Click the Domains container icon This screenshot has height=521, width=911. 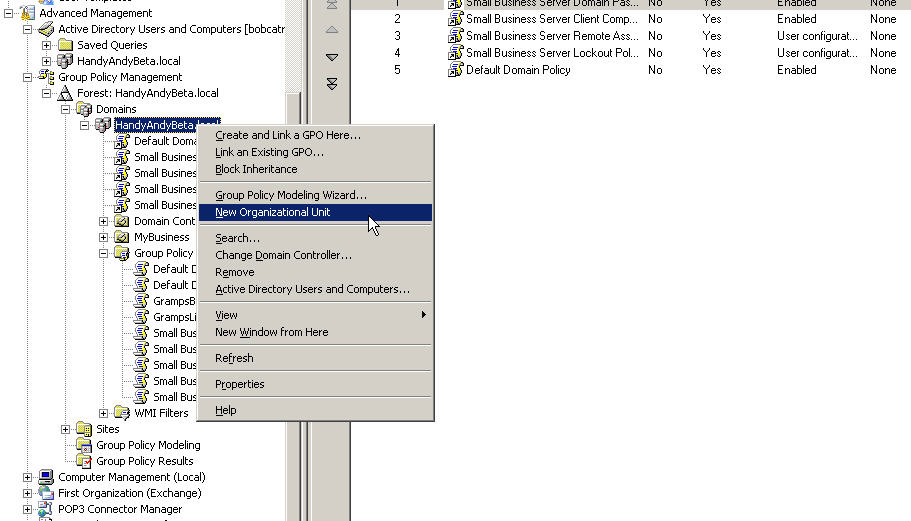(84, 109)
